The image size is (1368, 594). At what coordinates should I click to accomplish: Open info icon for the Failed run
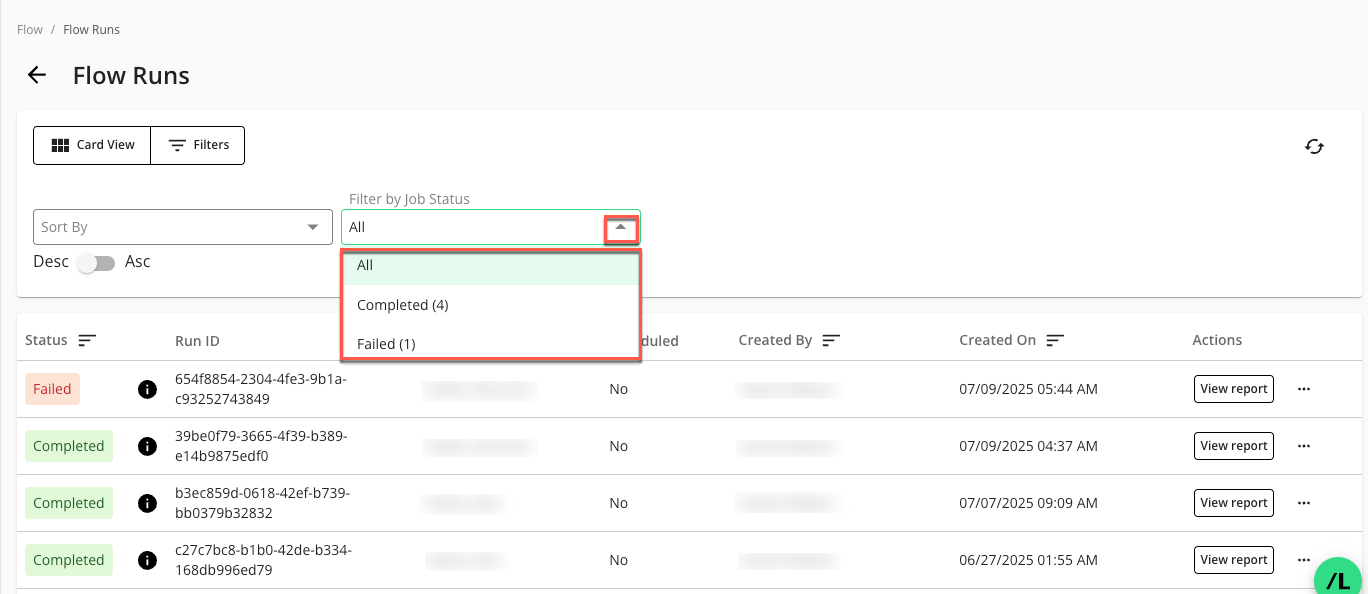point(147,389)
